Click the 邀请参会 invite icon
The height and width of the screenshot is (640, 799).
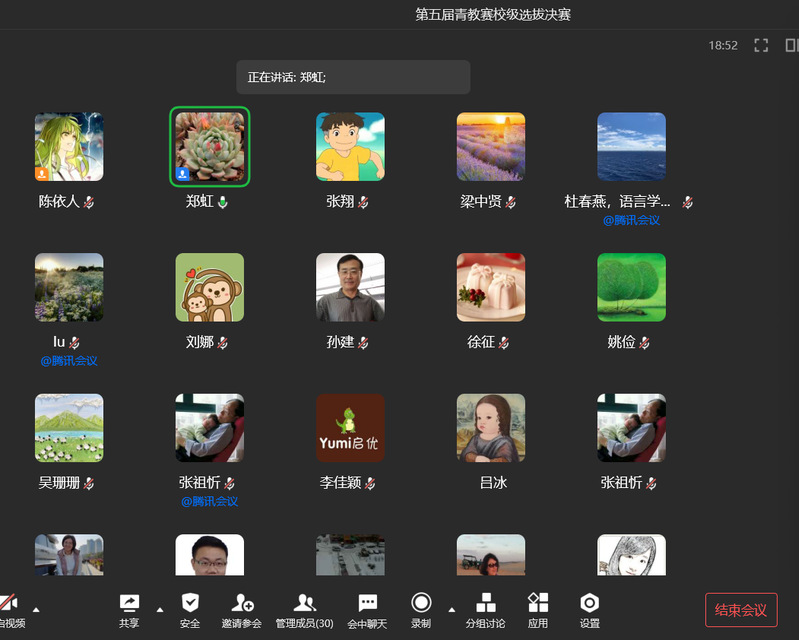pos(241,610)
